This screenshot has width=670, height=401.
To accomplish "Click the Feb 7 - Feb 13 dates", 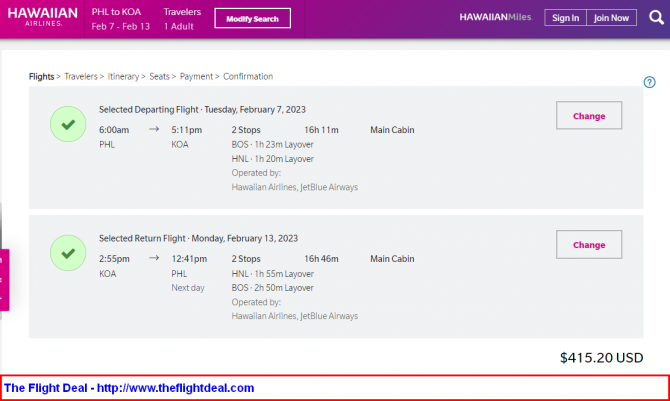I will (120, 27).
